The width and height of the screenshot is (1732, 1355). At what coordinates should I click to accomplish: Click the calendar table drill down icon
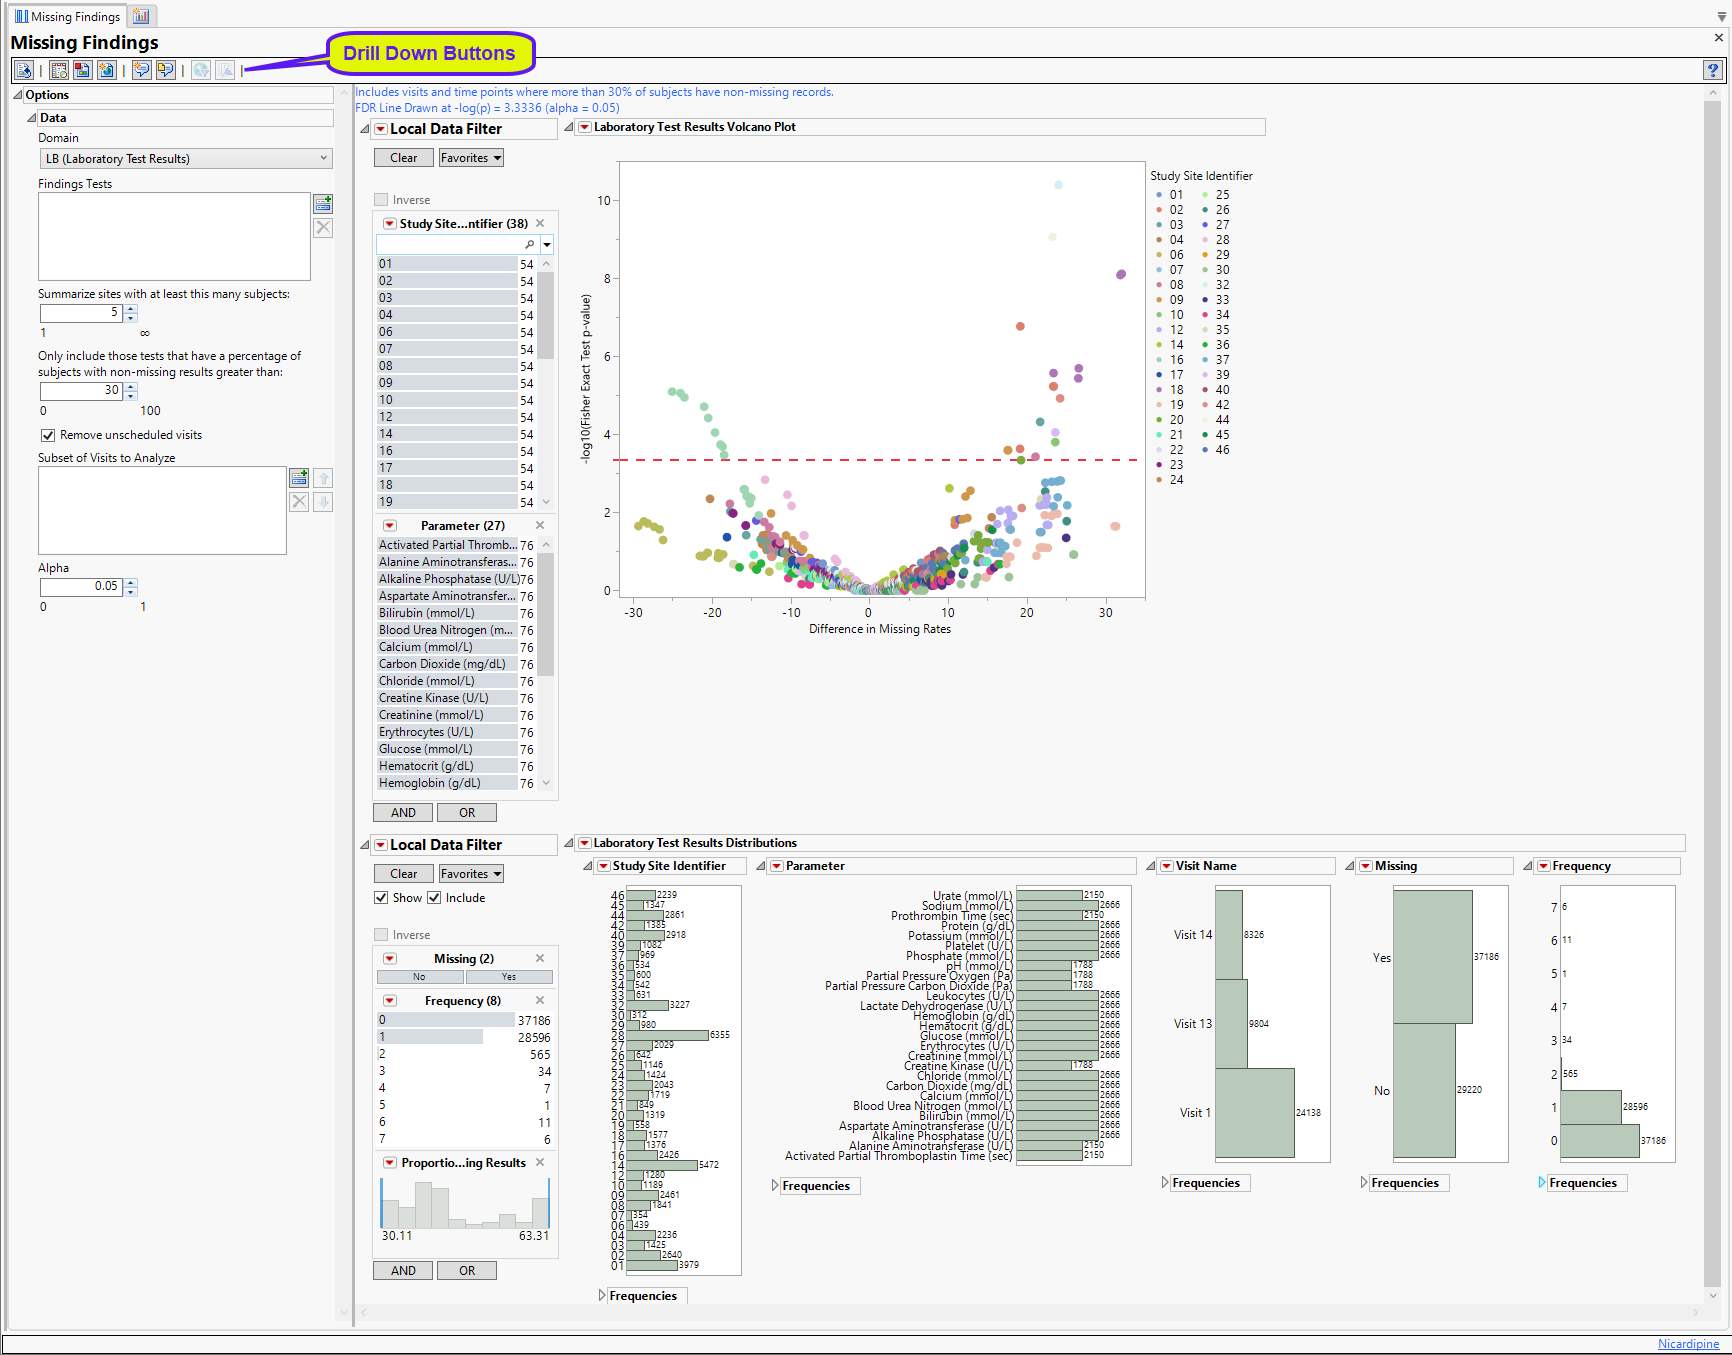point(59,70)
